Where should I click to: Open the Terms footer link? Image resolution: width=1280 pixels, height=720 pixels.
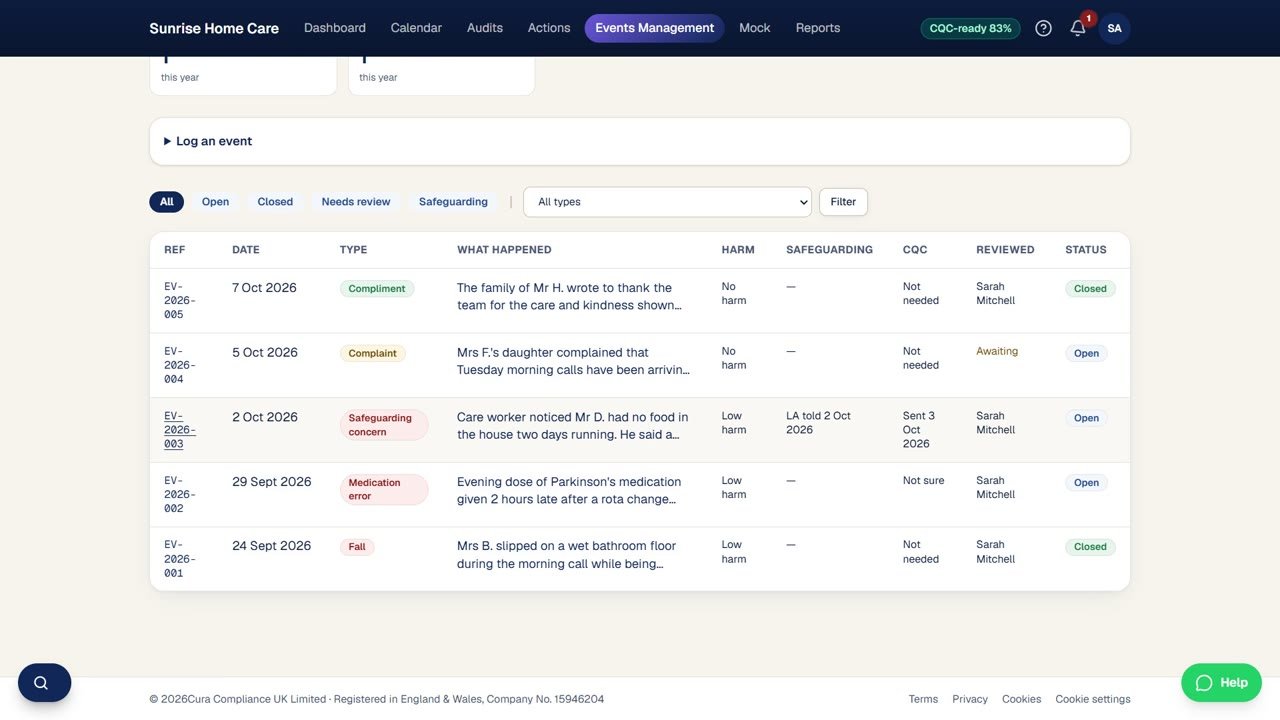point(923,699)
